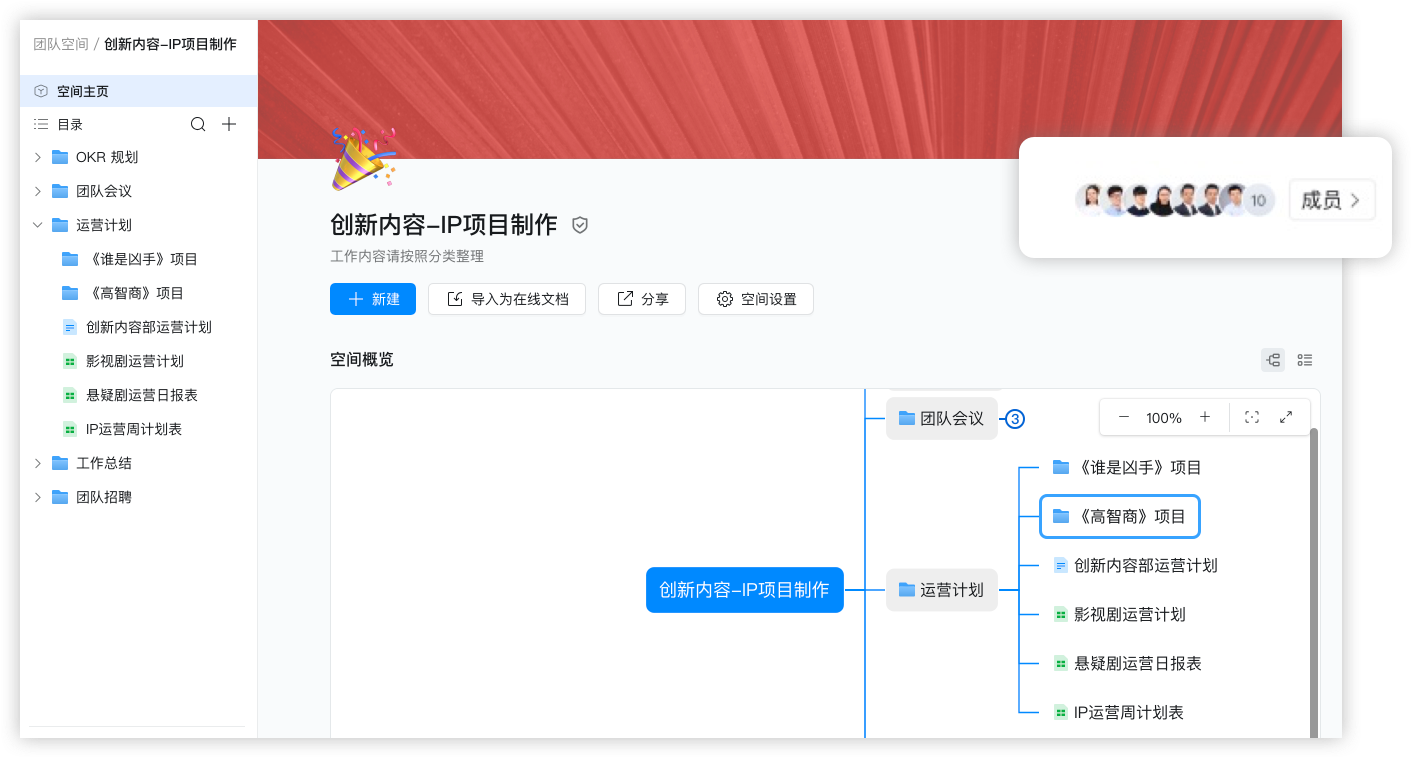Viewport: 1412px width, 758px height.
Task: Click the shield verification icon beside the title
Action: tap(580, 226)
